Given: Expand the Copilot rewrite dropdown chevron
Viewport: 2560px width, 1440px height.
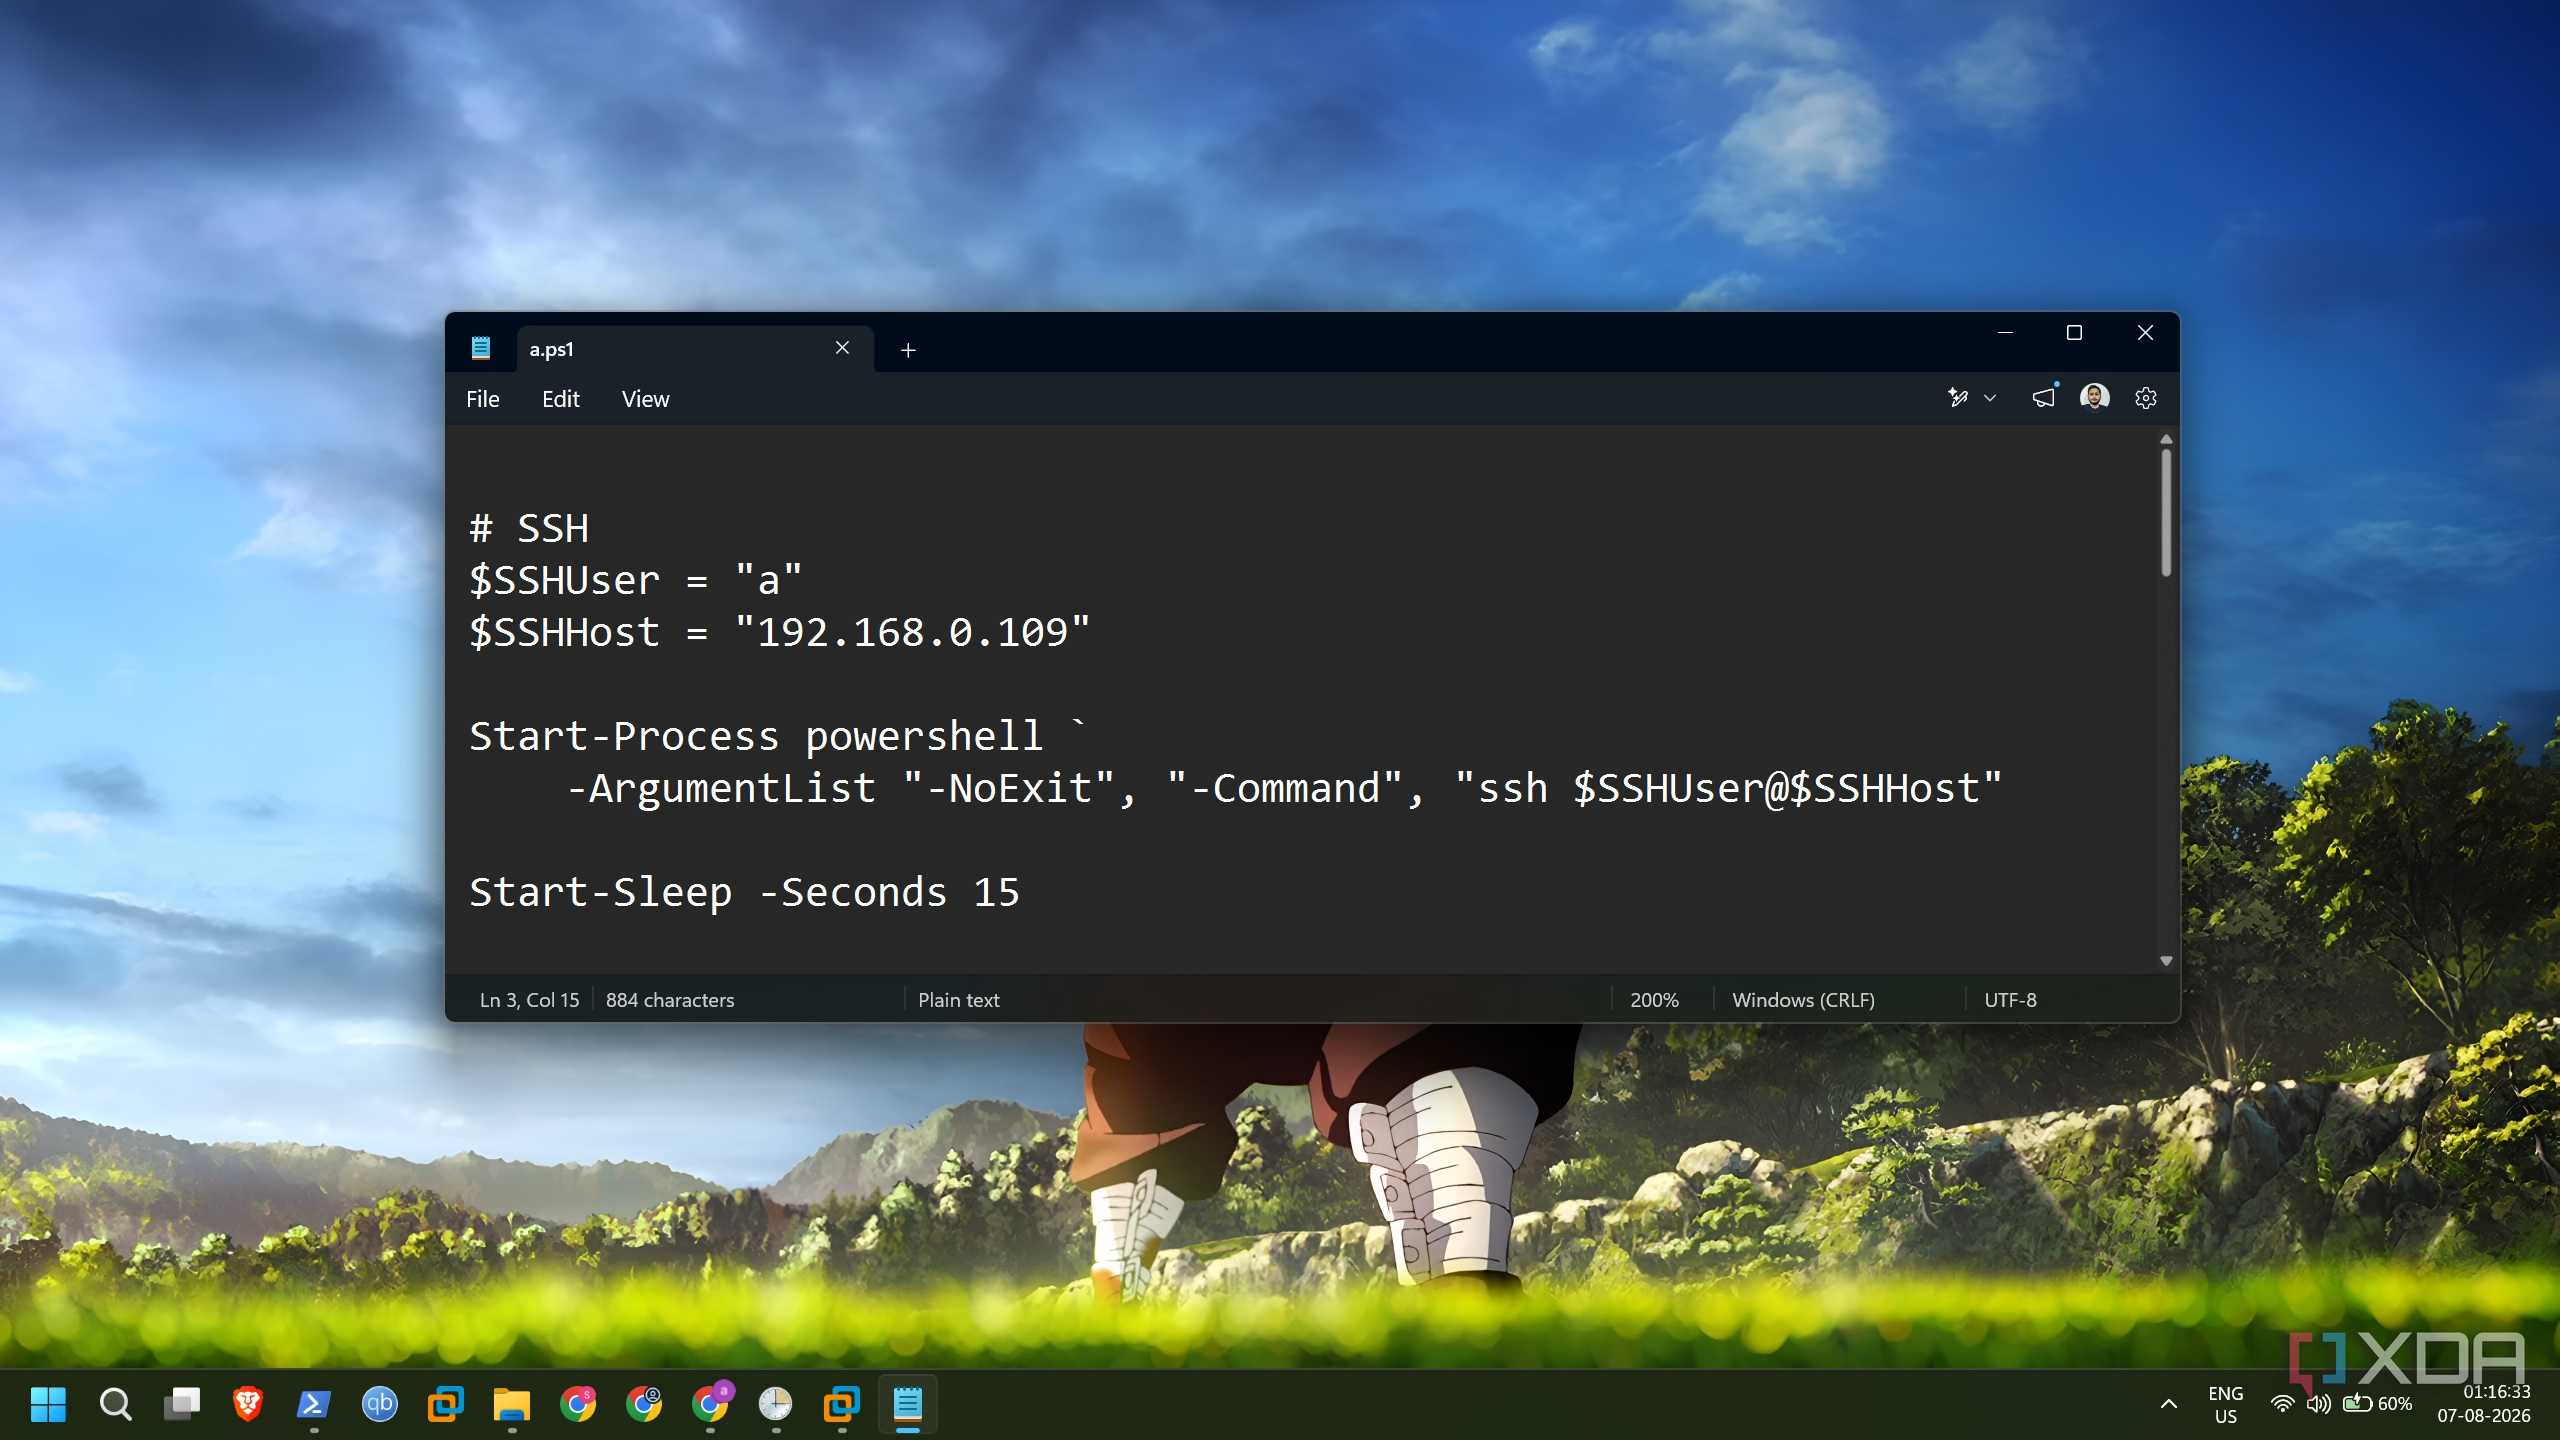Looking at the screenshot, I should tap(1990, 398).
